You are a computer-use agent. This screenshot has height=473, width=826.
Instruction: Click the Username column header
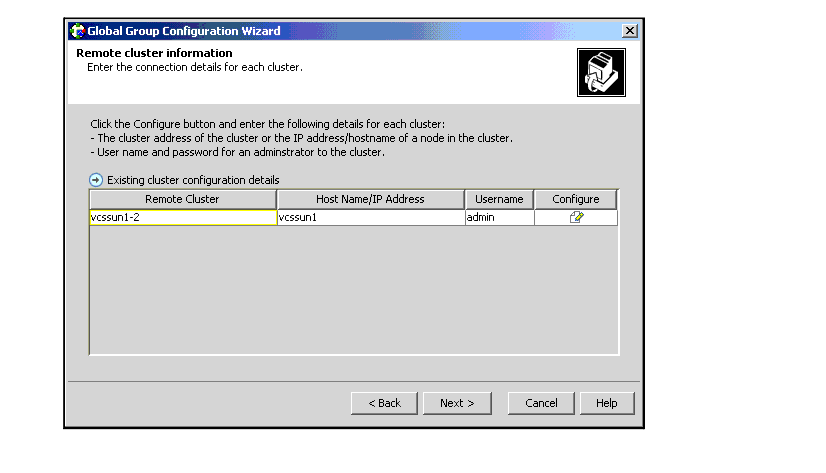(499, 199)
